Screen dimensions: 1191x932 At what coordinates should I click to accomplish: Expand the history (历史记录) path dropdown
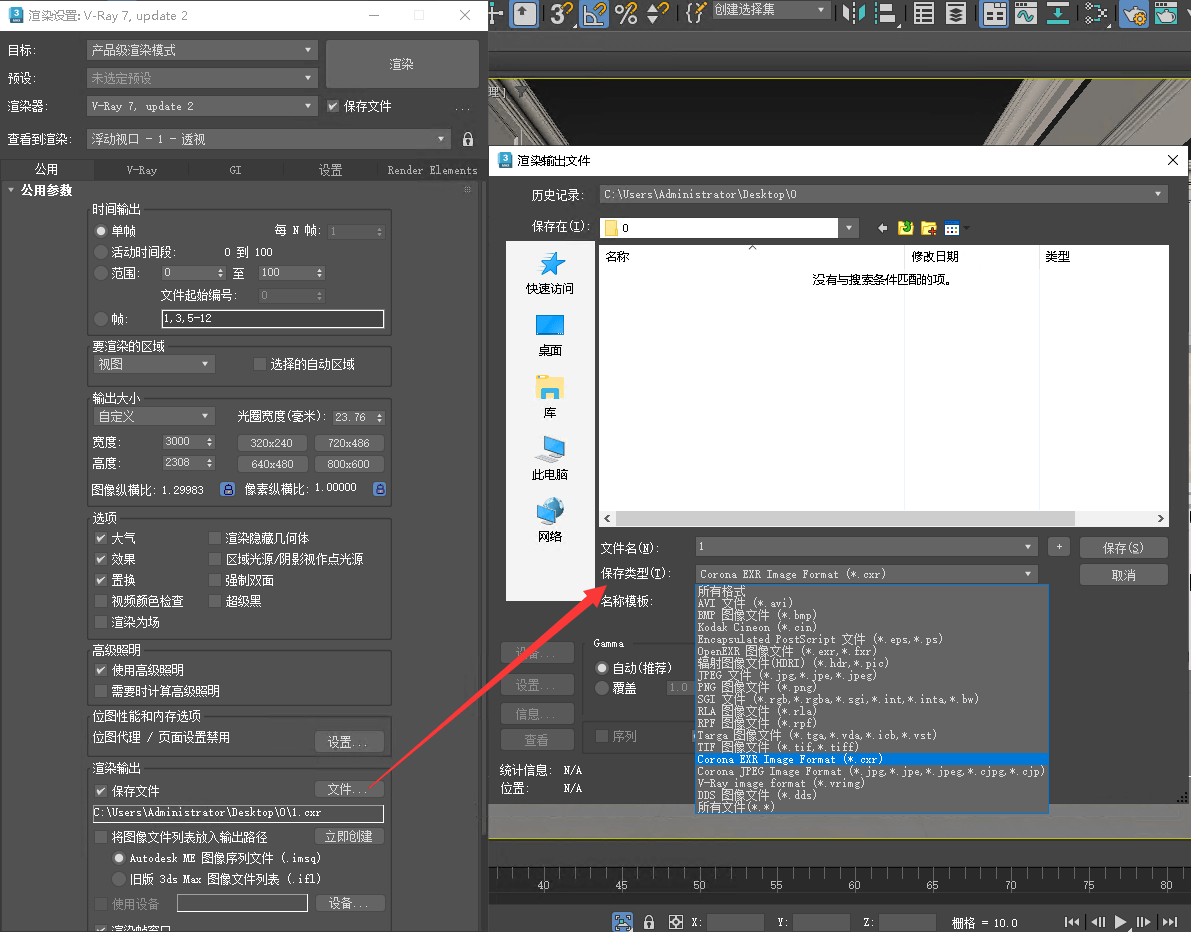click(1158, 194)
